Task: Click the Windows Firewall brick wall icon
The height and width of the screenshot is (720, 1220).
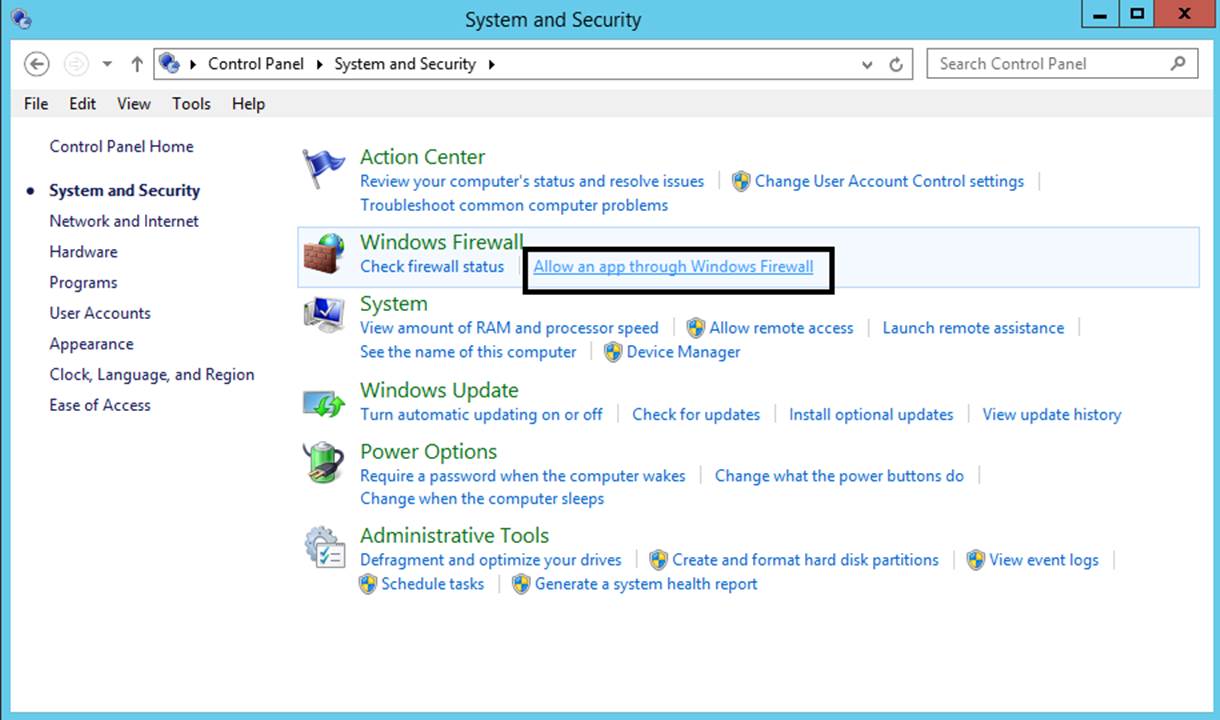Action: pos(323,254)
